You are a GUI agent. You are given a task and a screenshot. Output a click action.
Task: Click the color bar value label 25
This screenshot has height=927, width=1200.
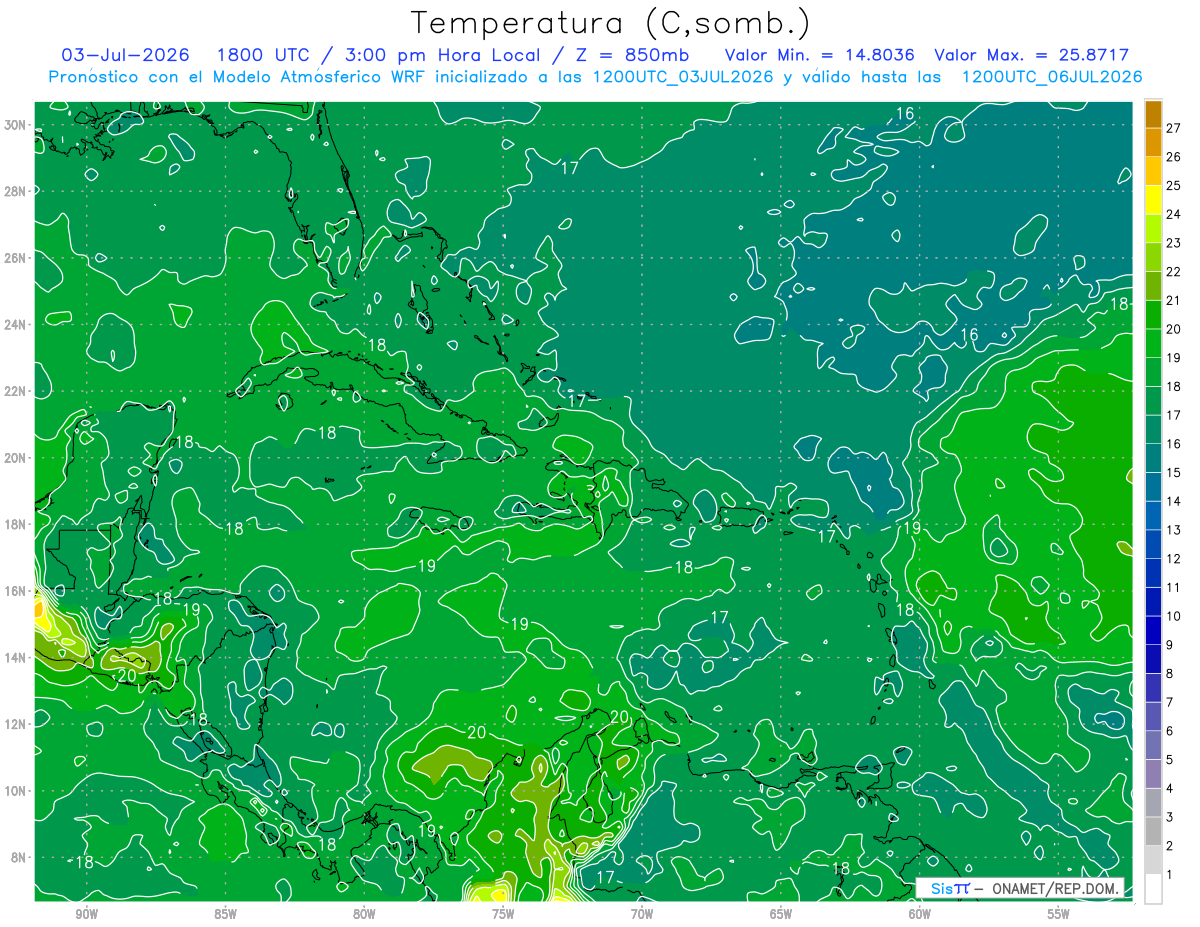point(1174,186)
